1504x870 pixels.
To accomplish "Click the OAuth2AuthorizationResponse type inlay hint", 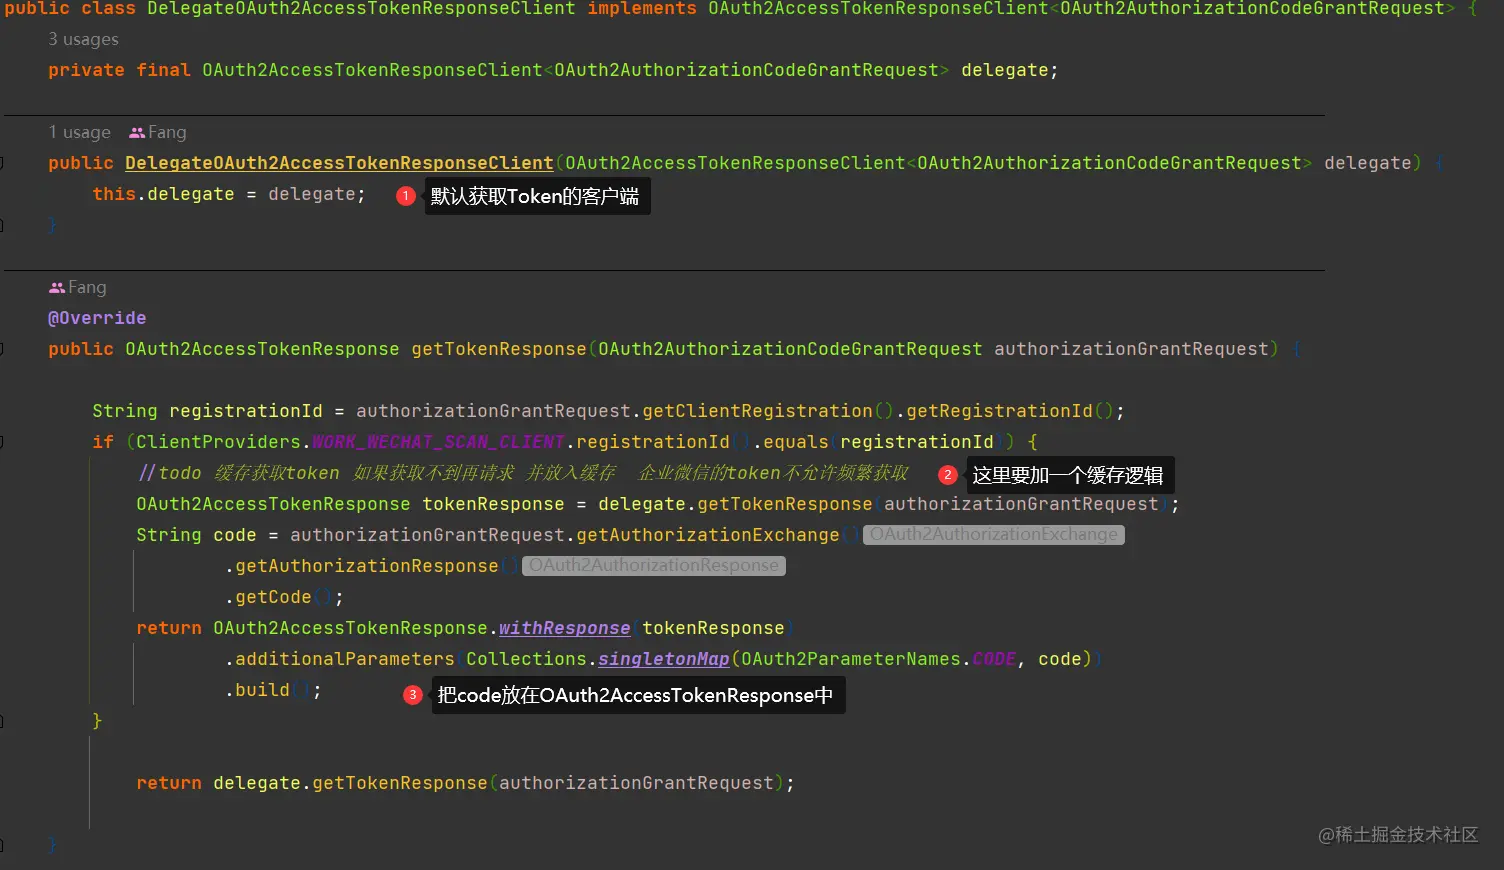I will click(654, 565).
